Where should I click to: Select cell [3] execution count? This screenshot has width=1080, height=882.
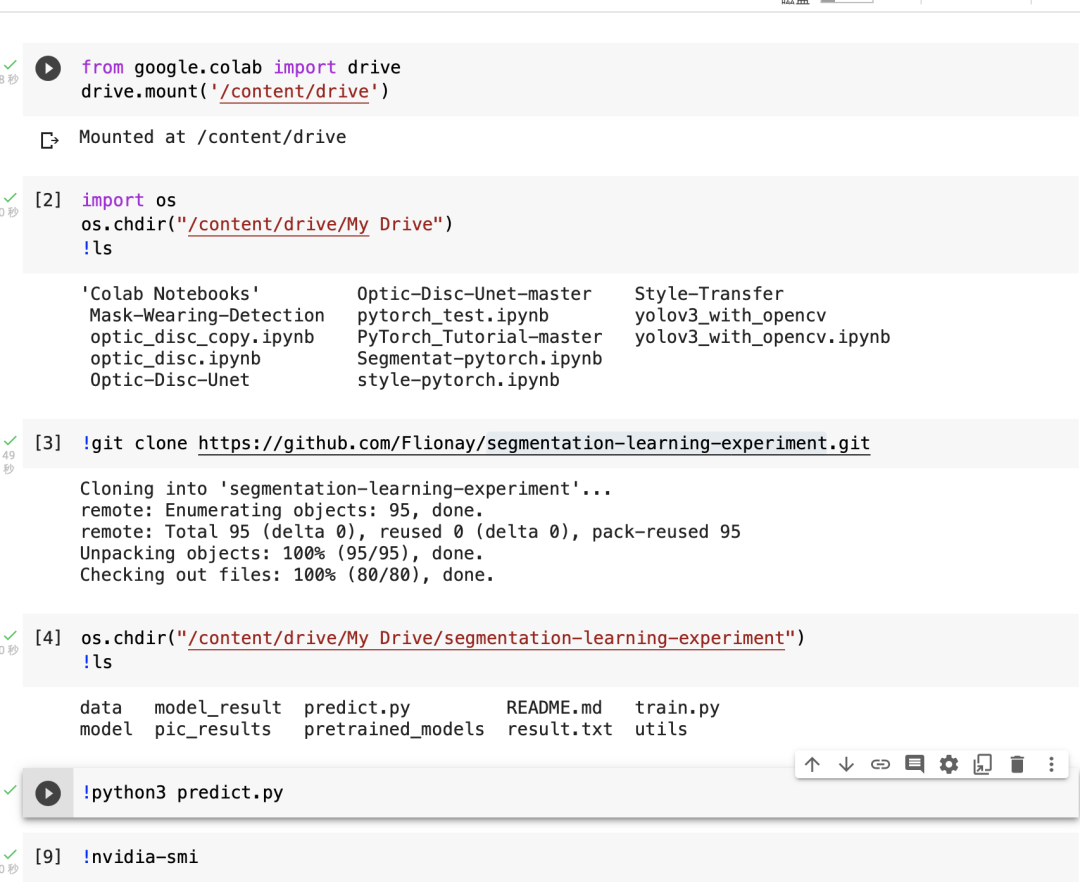pyautogui.click(x=48, y=443)
